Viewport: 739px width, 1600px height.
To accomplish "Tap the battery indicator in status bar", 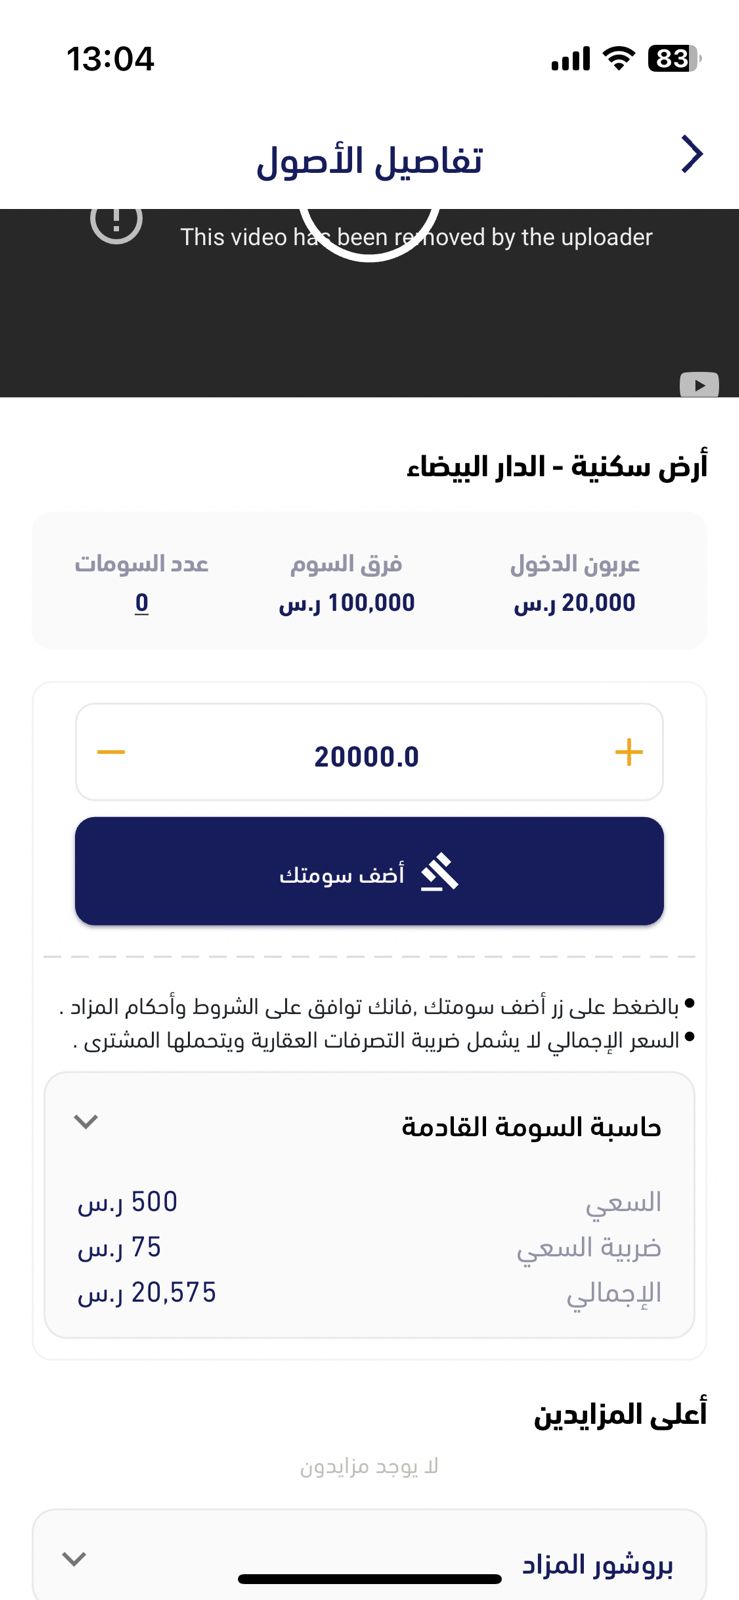I will coord(675,59).
